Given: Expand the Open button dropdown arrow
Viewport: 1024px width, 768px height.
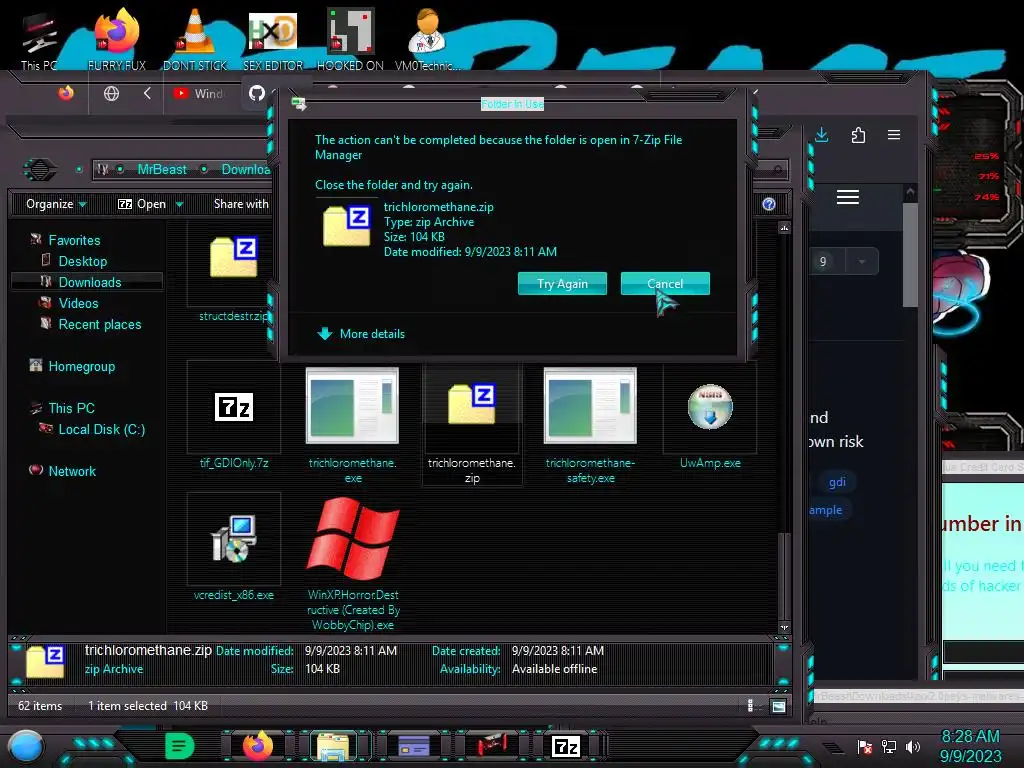Looking at the screenshot, I should (x=180, y=204).
